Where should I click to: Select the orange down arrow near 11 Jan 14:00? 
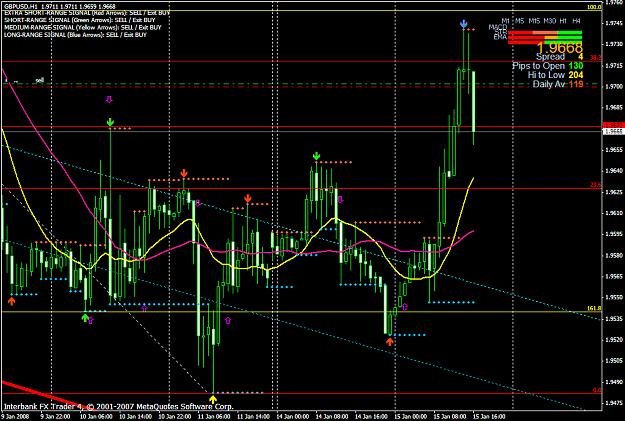pyautogui.click(x=248, y=198)
